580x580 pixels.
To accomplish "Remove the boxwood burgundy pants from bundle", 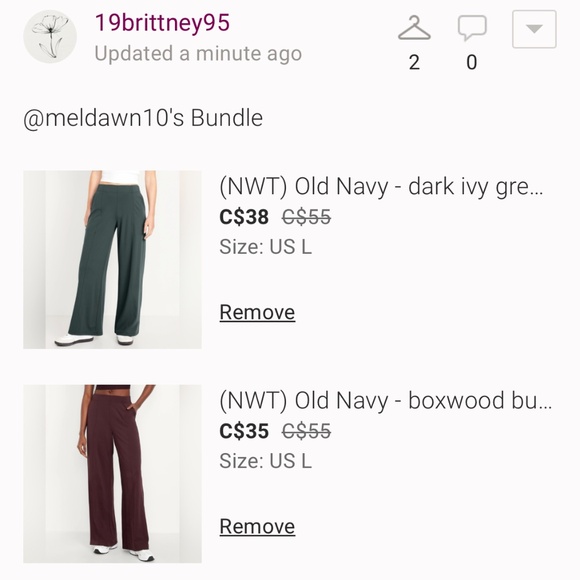I will (257, 527).
